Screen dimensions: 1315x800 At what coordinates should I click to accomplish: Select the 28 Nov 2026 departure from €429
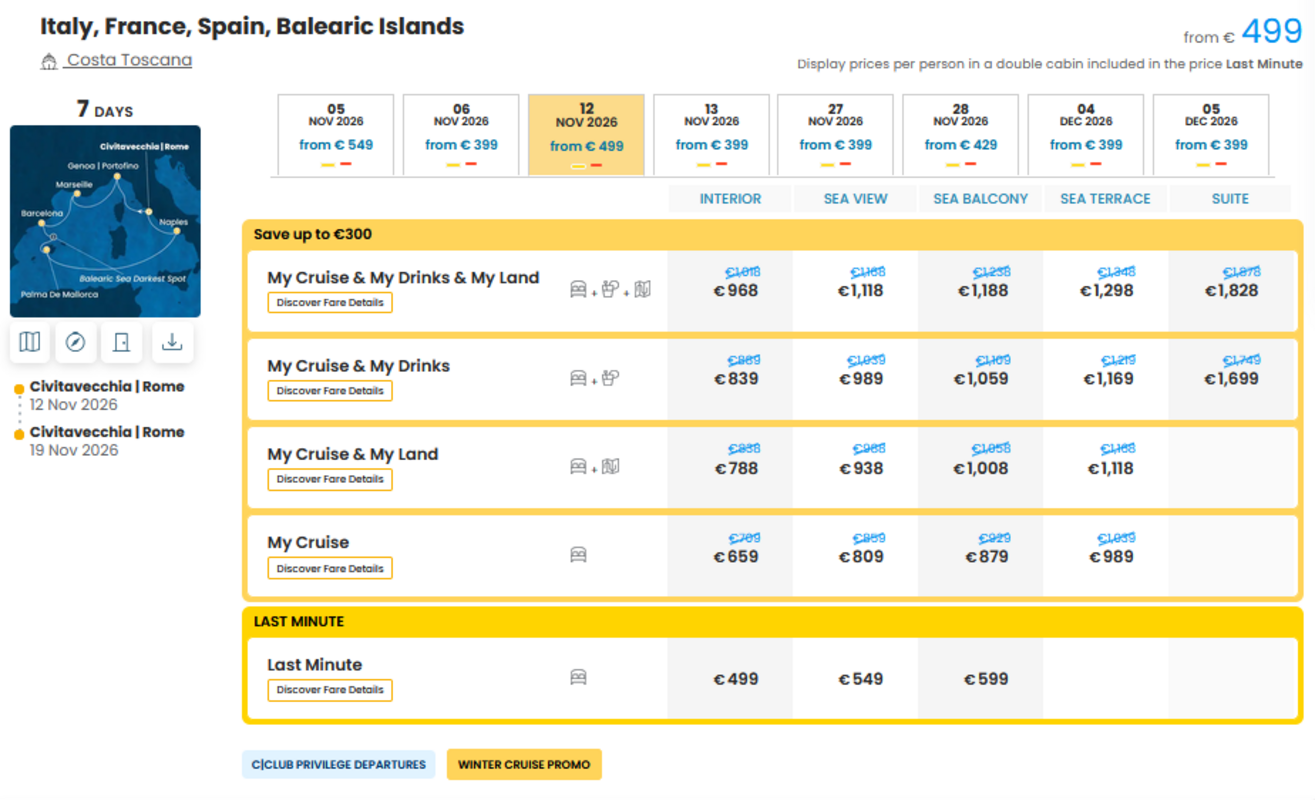961,135
